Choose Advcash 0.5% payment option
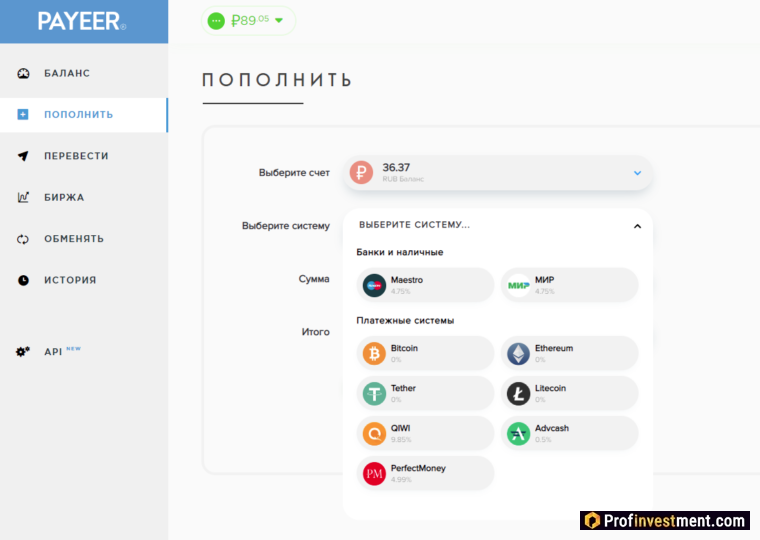Image resolution: width=760 pixels, height=540 pixels. tap(570, 434)
